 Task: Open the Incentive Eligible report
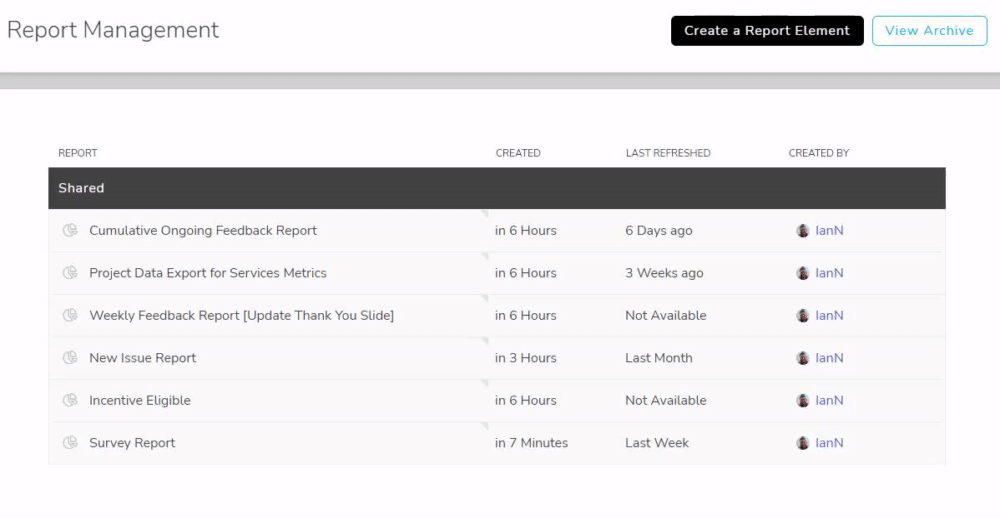click(x=140, y=401)
